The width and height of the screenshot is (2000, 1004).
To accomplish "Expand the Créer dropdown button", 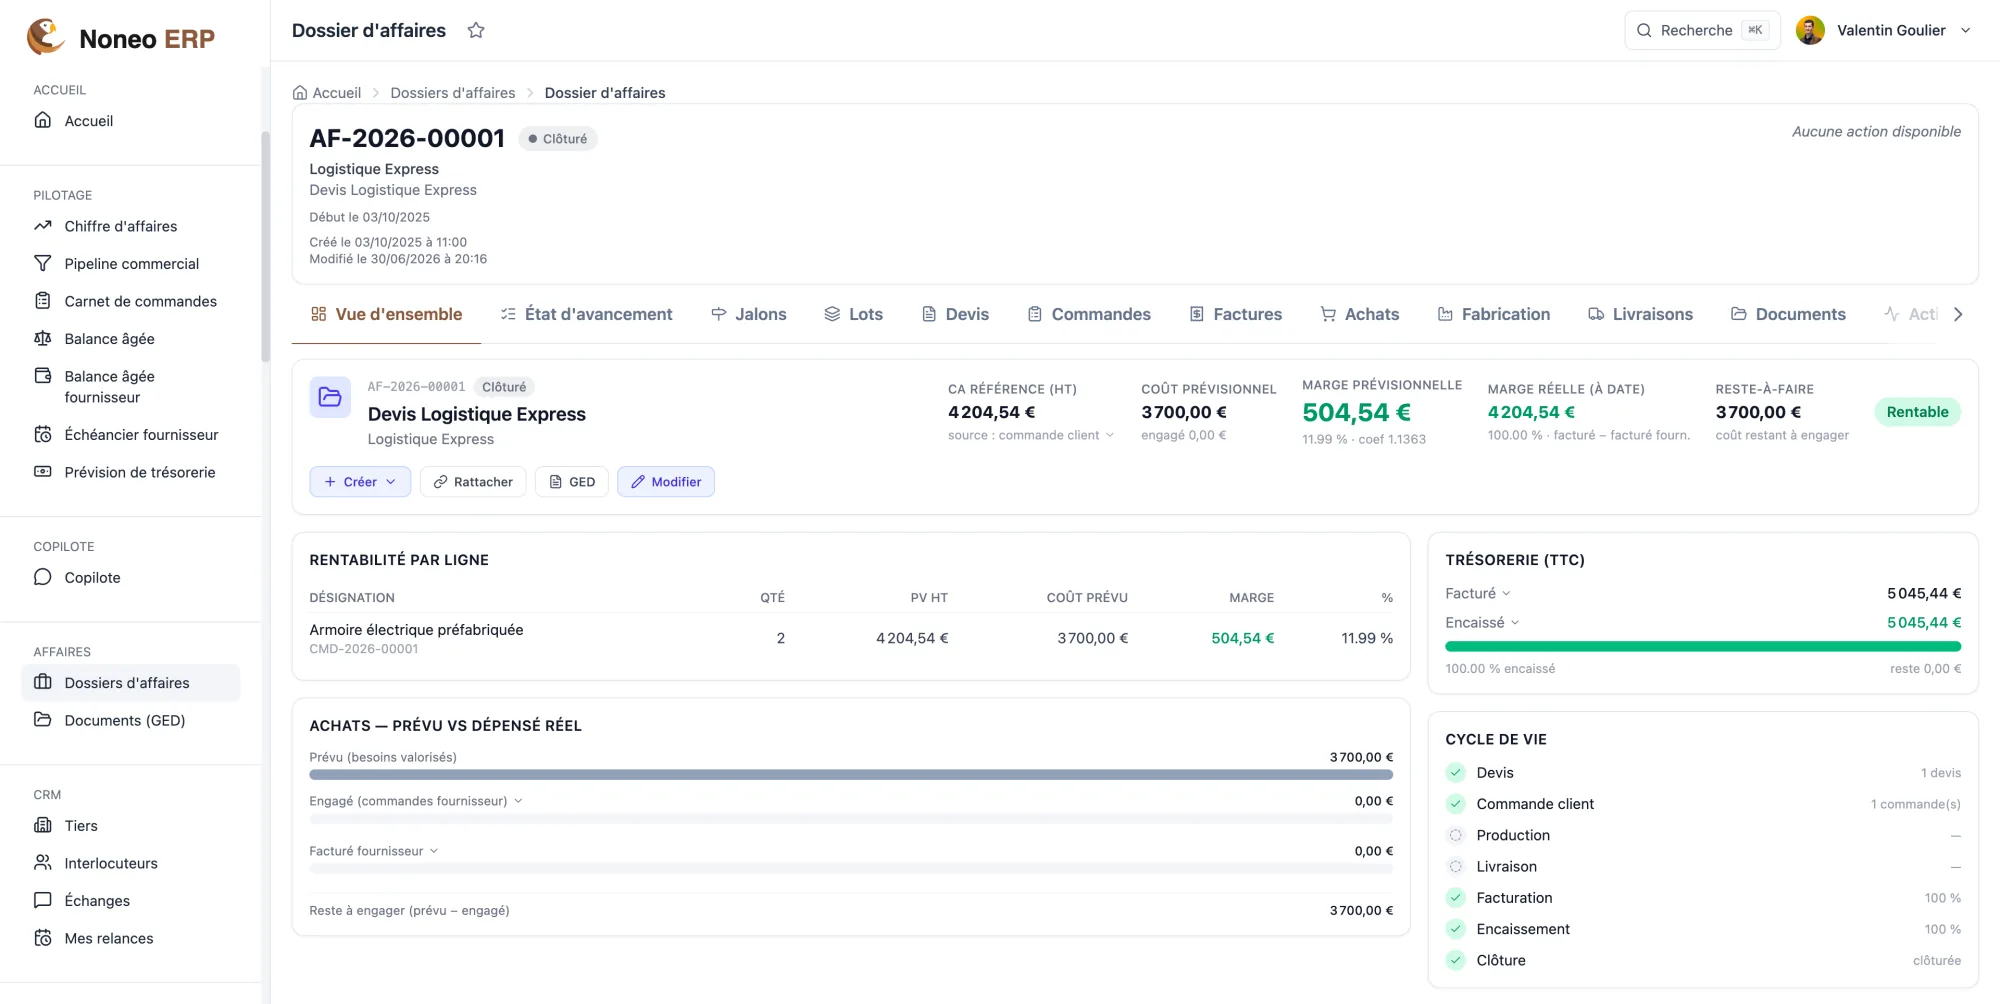I will (360, 481).
